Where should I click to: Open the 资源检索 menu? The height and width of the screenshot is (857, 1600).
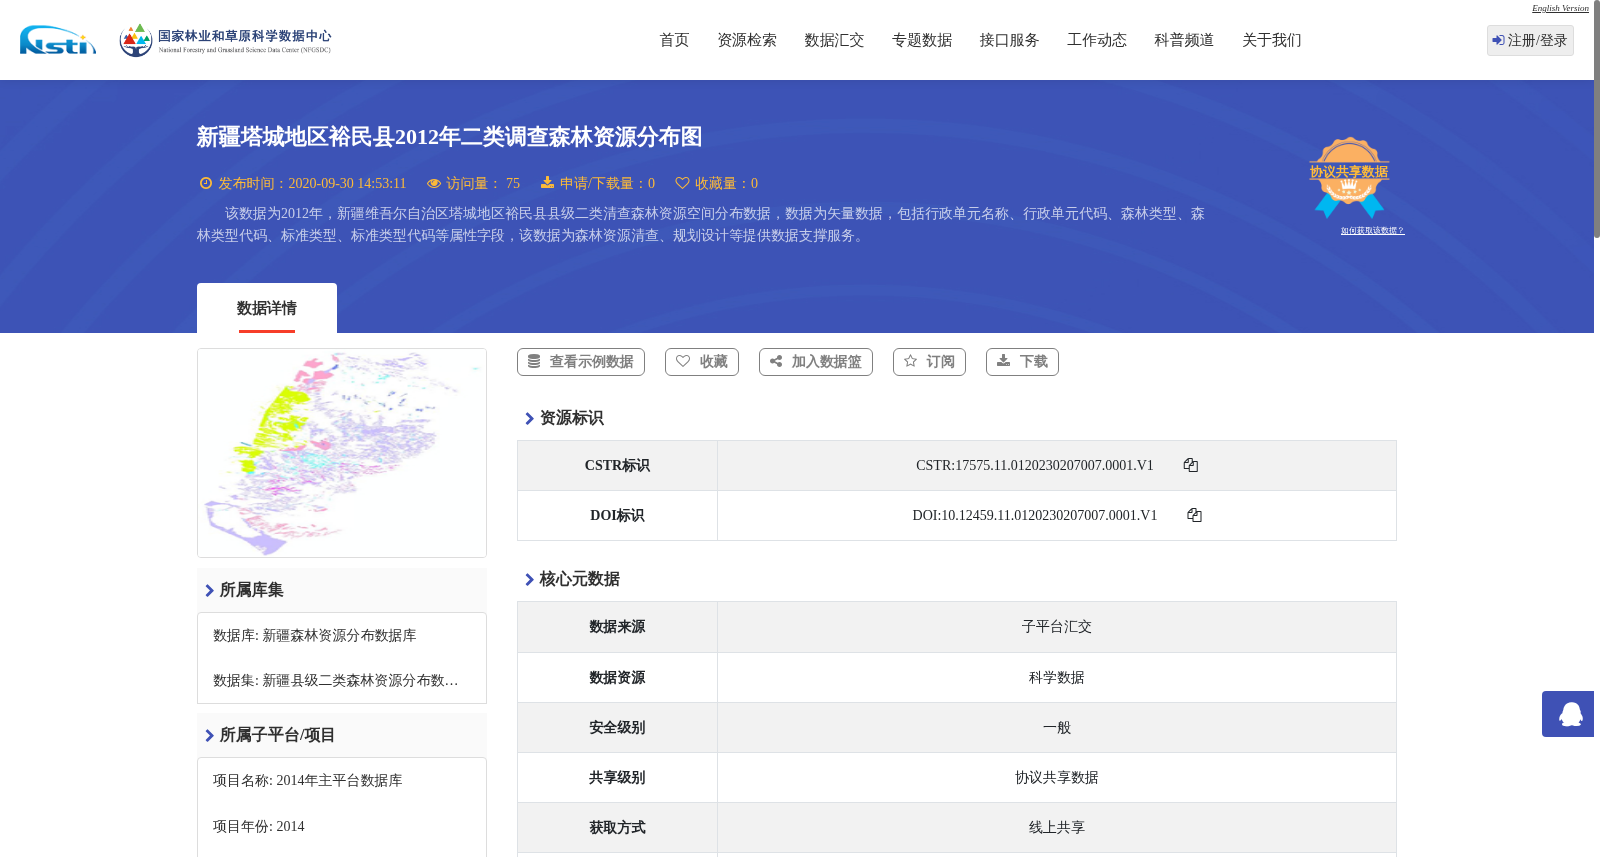click(x=747, y=40)
